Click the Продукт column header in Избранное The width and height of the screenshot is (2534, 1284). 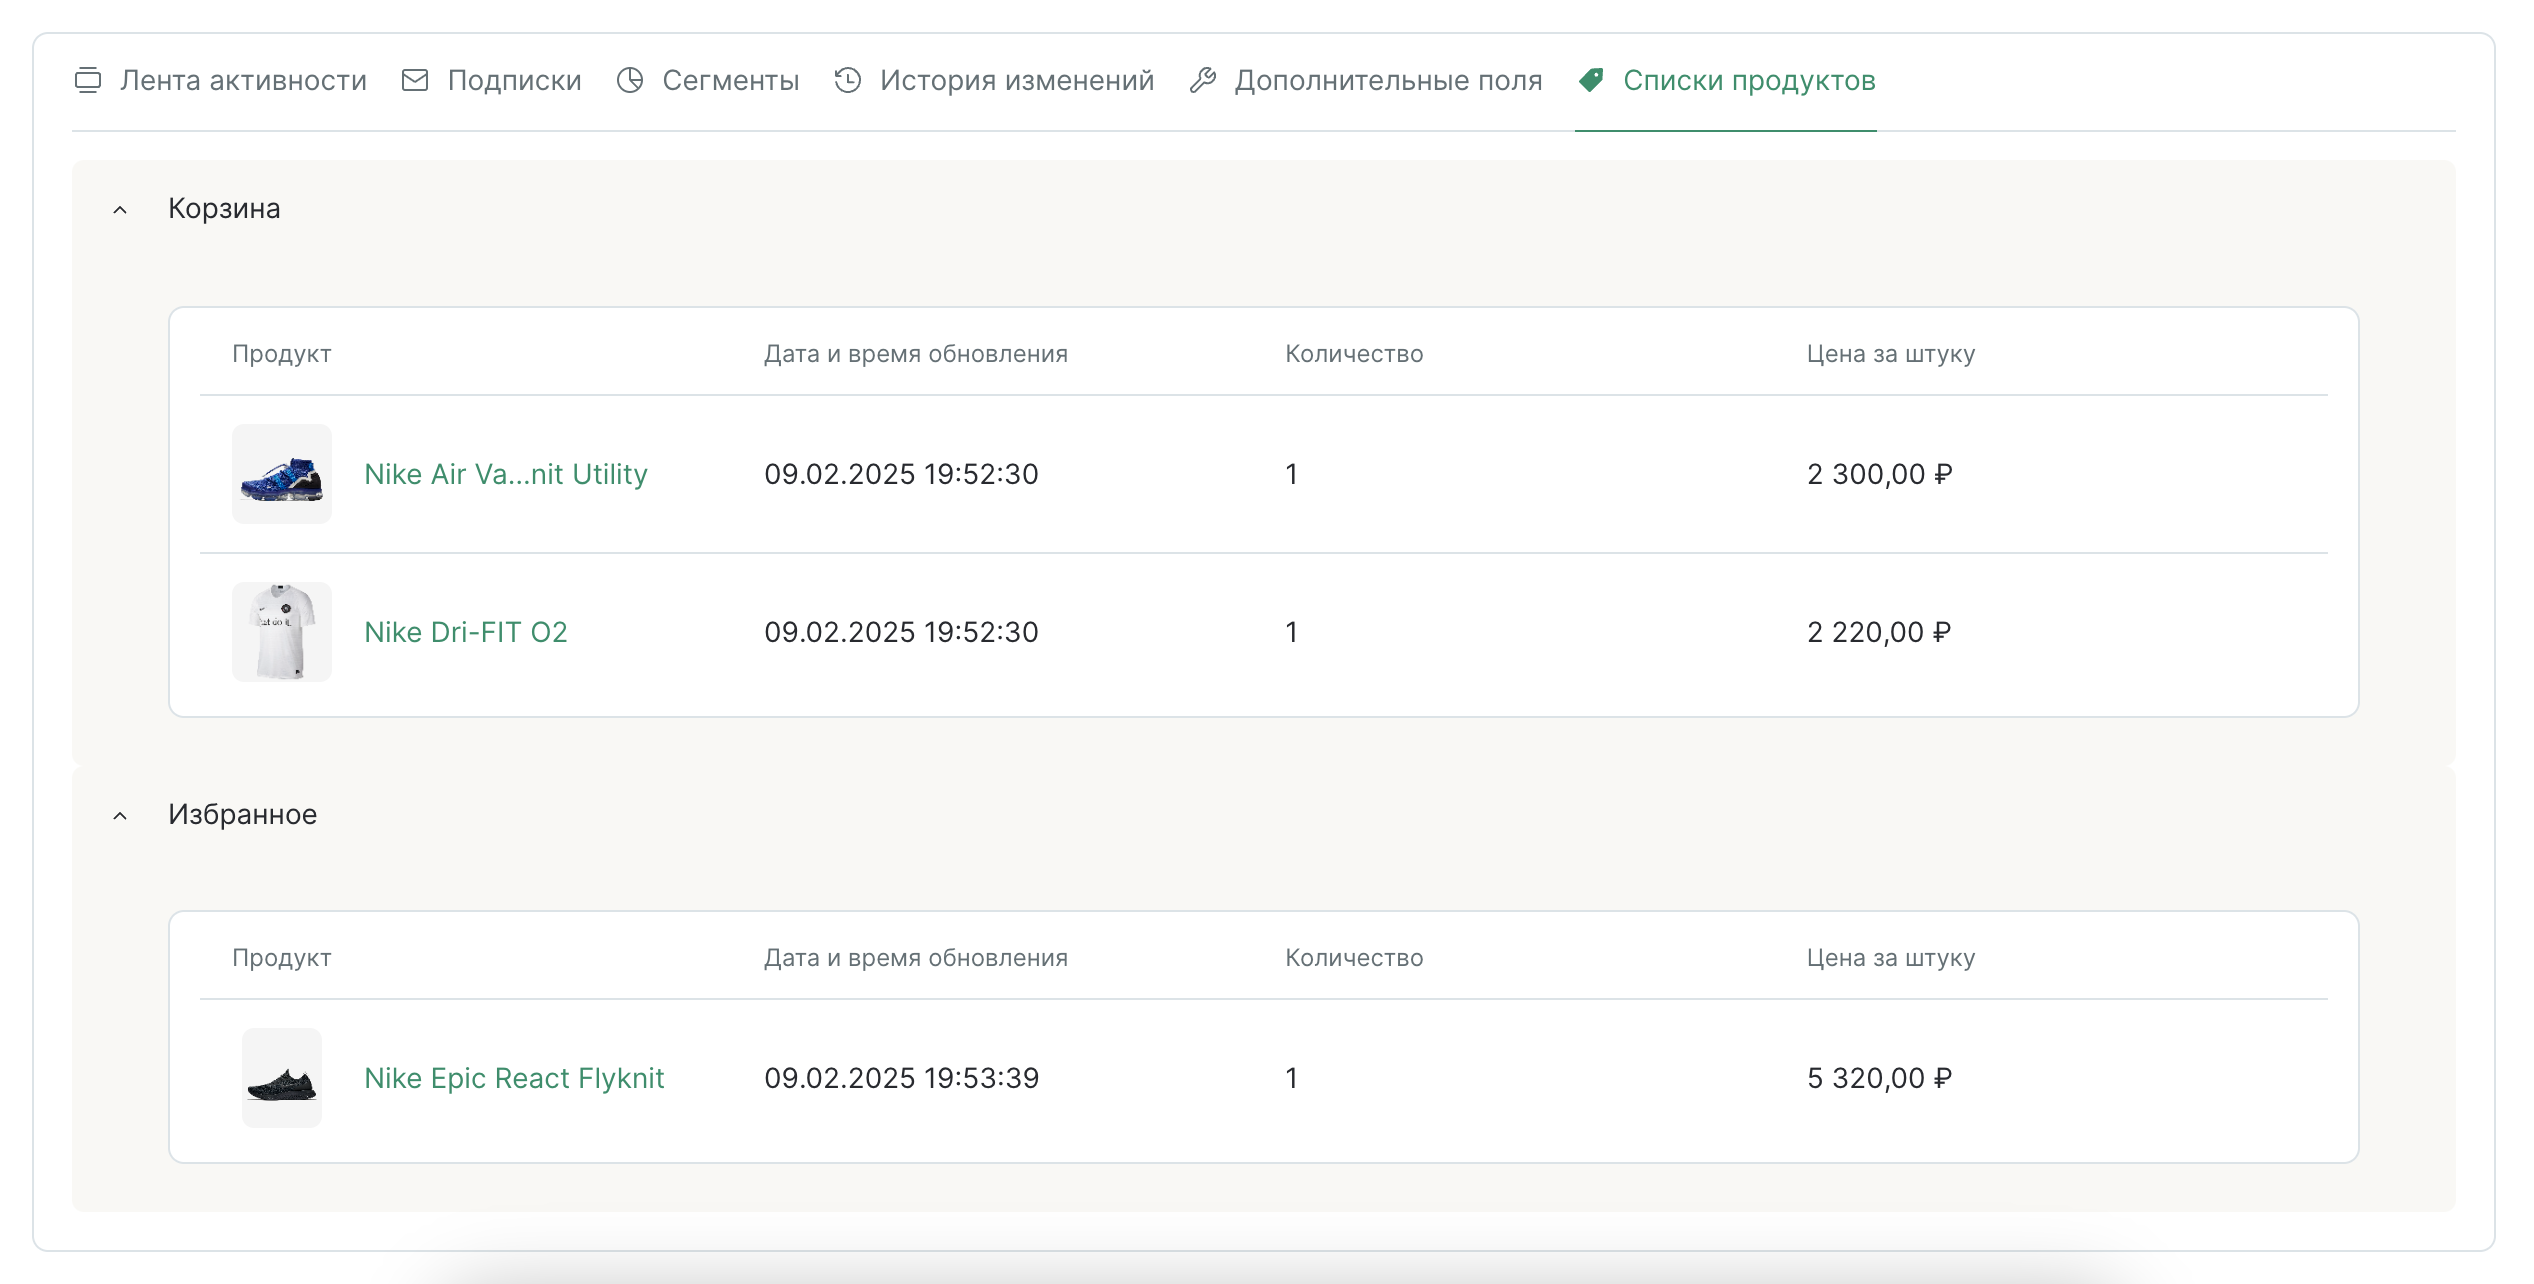click(282, 958)
